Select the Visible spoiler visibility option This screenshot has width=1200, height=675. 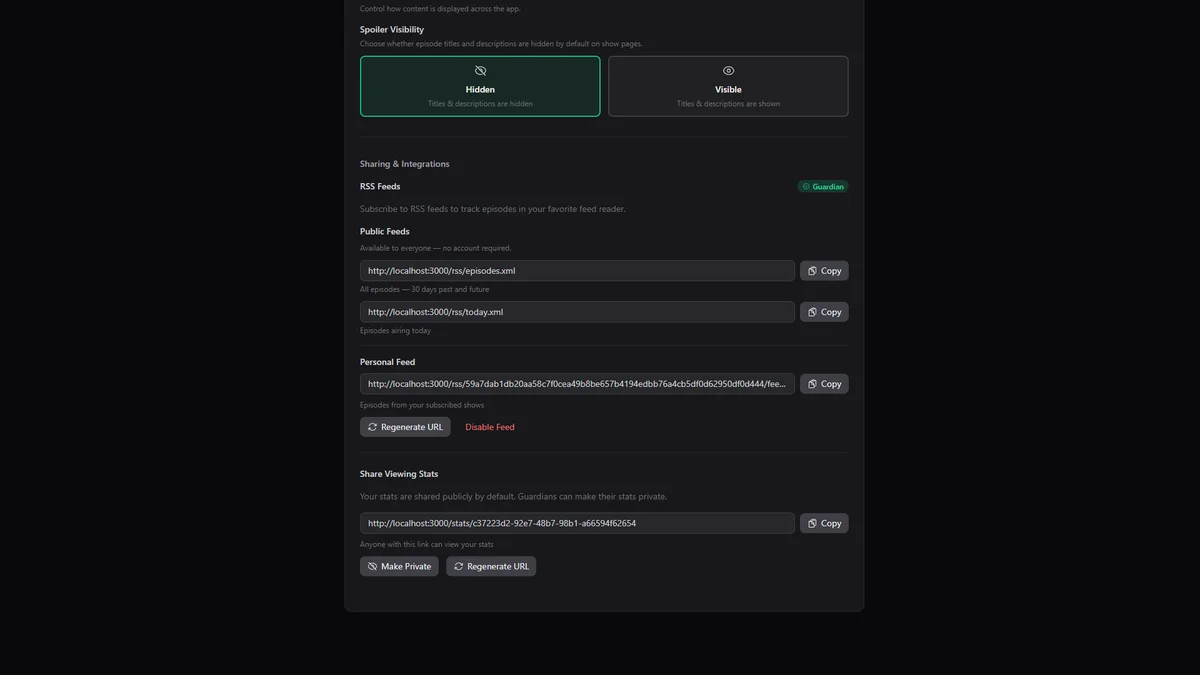pos(728,86)
